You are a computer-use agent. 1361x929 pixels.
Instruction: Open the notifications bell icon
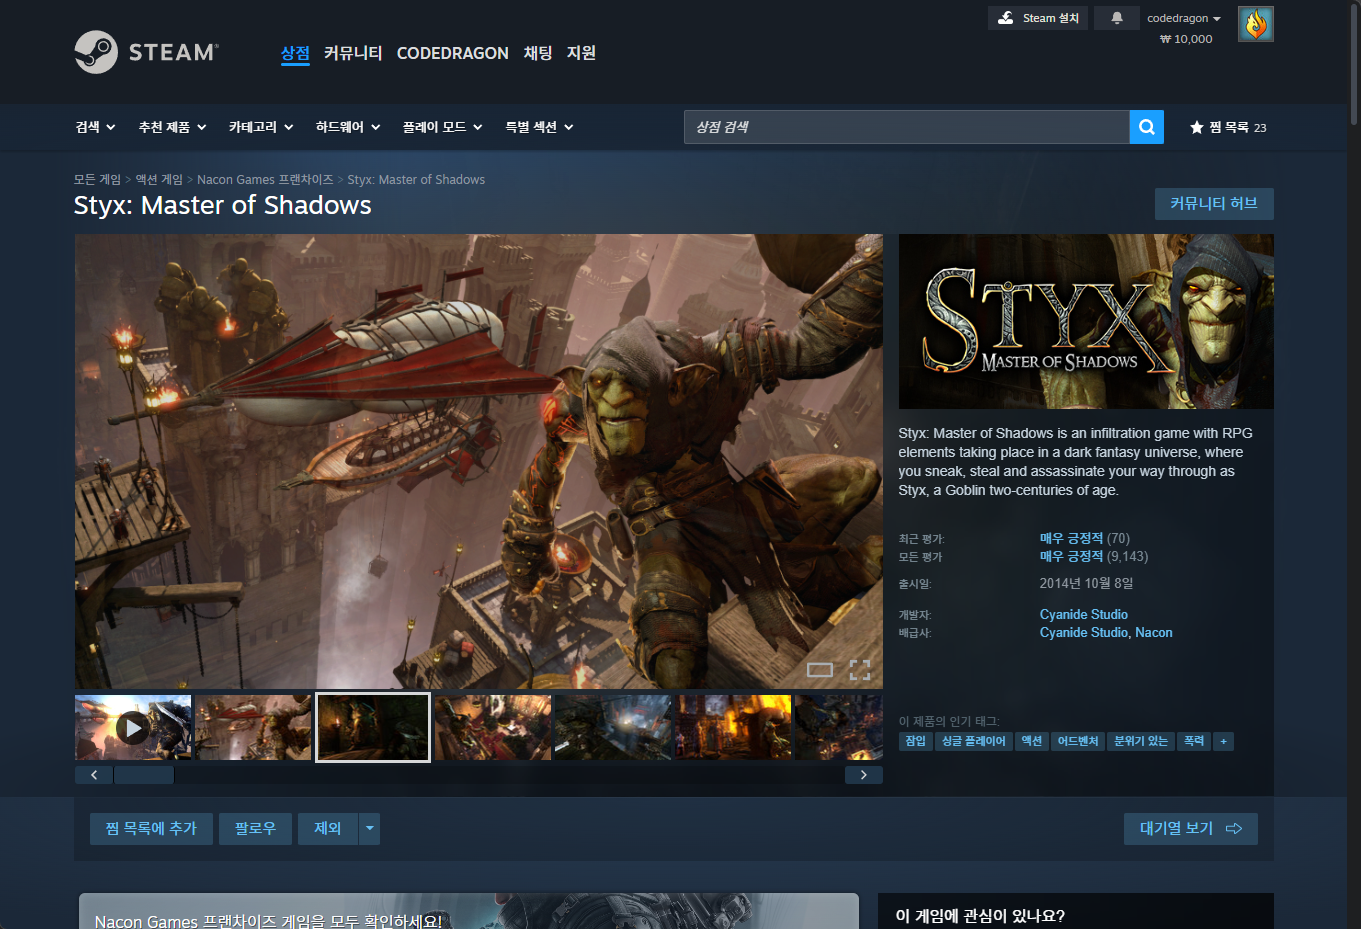[1117, 18]
